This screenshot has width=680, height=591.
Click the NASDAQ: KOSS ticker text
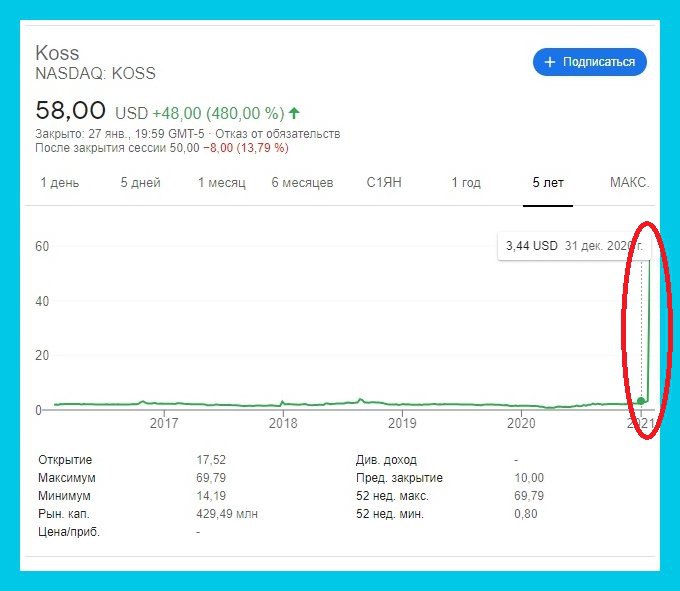coord(95,74)
